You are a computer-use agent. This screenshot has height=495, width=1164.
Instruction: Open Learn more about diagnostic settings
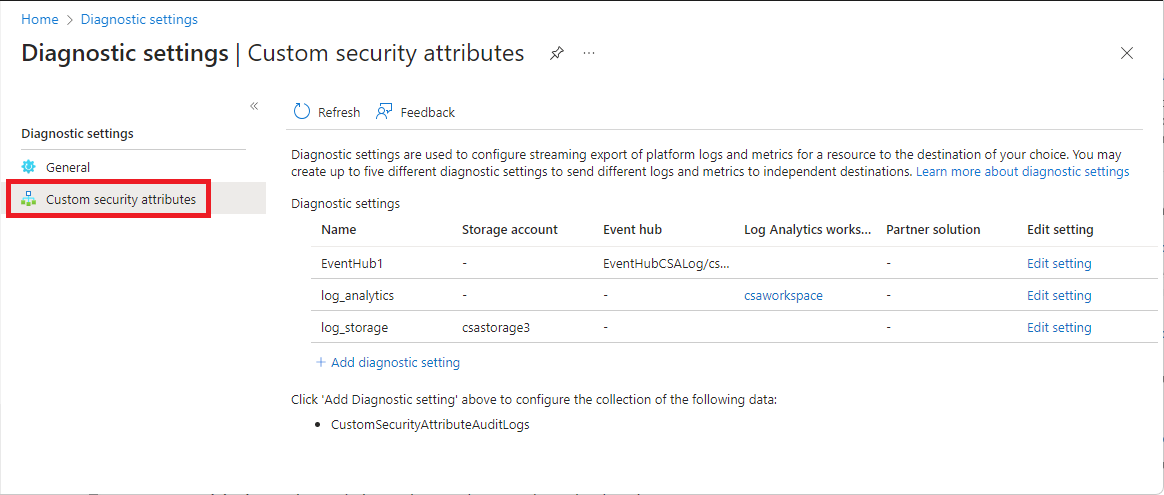1022,172
